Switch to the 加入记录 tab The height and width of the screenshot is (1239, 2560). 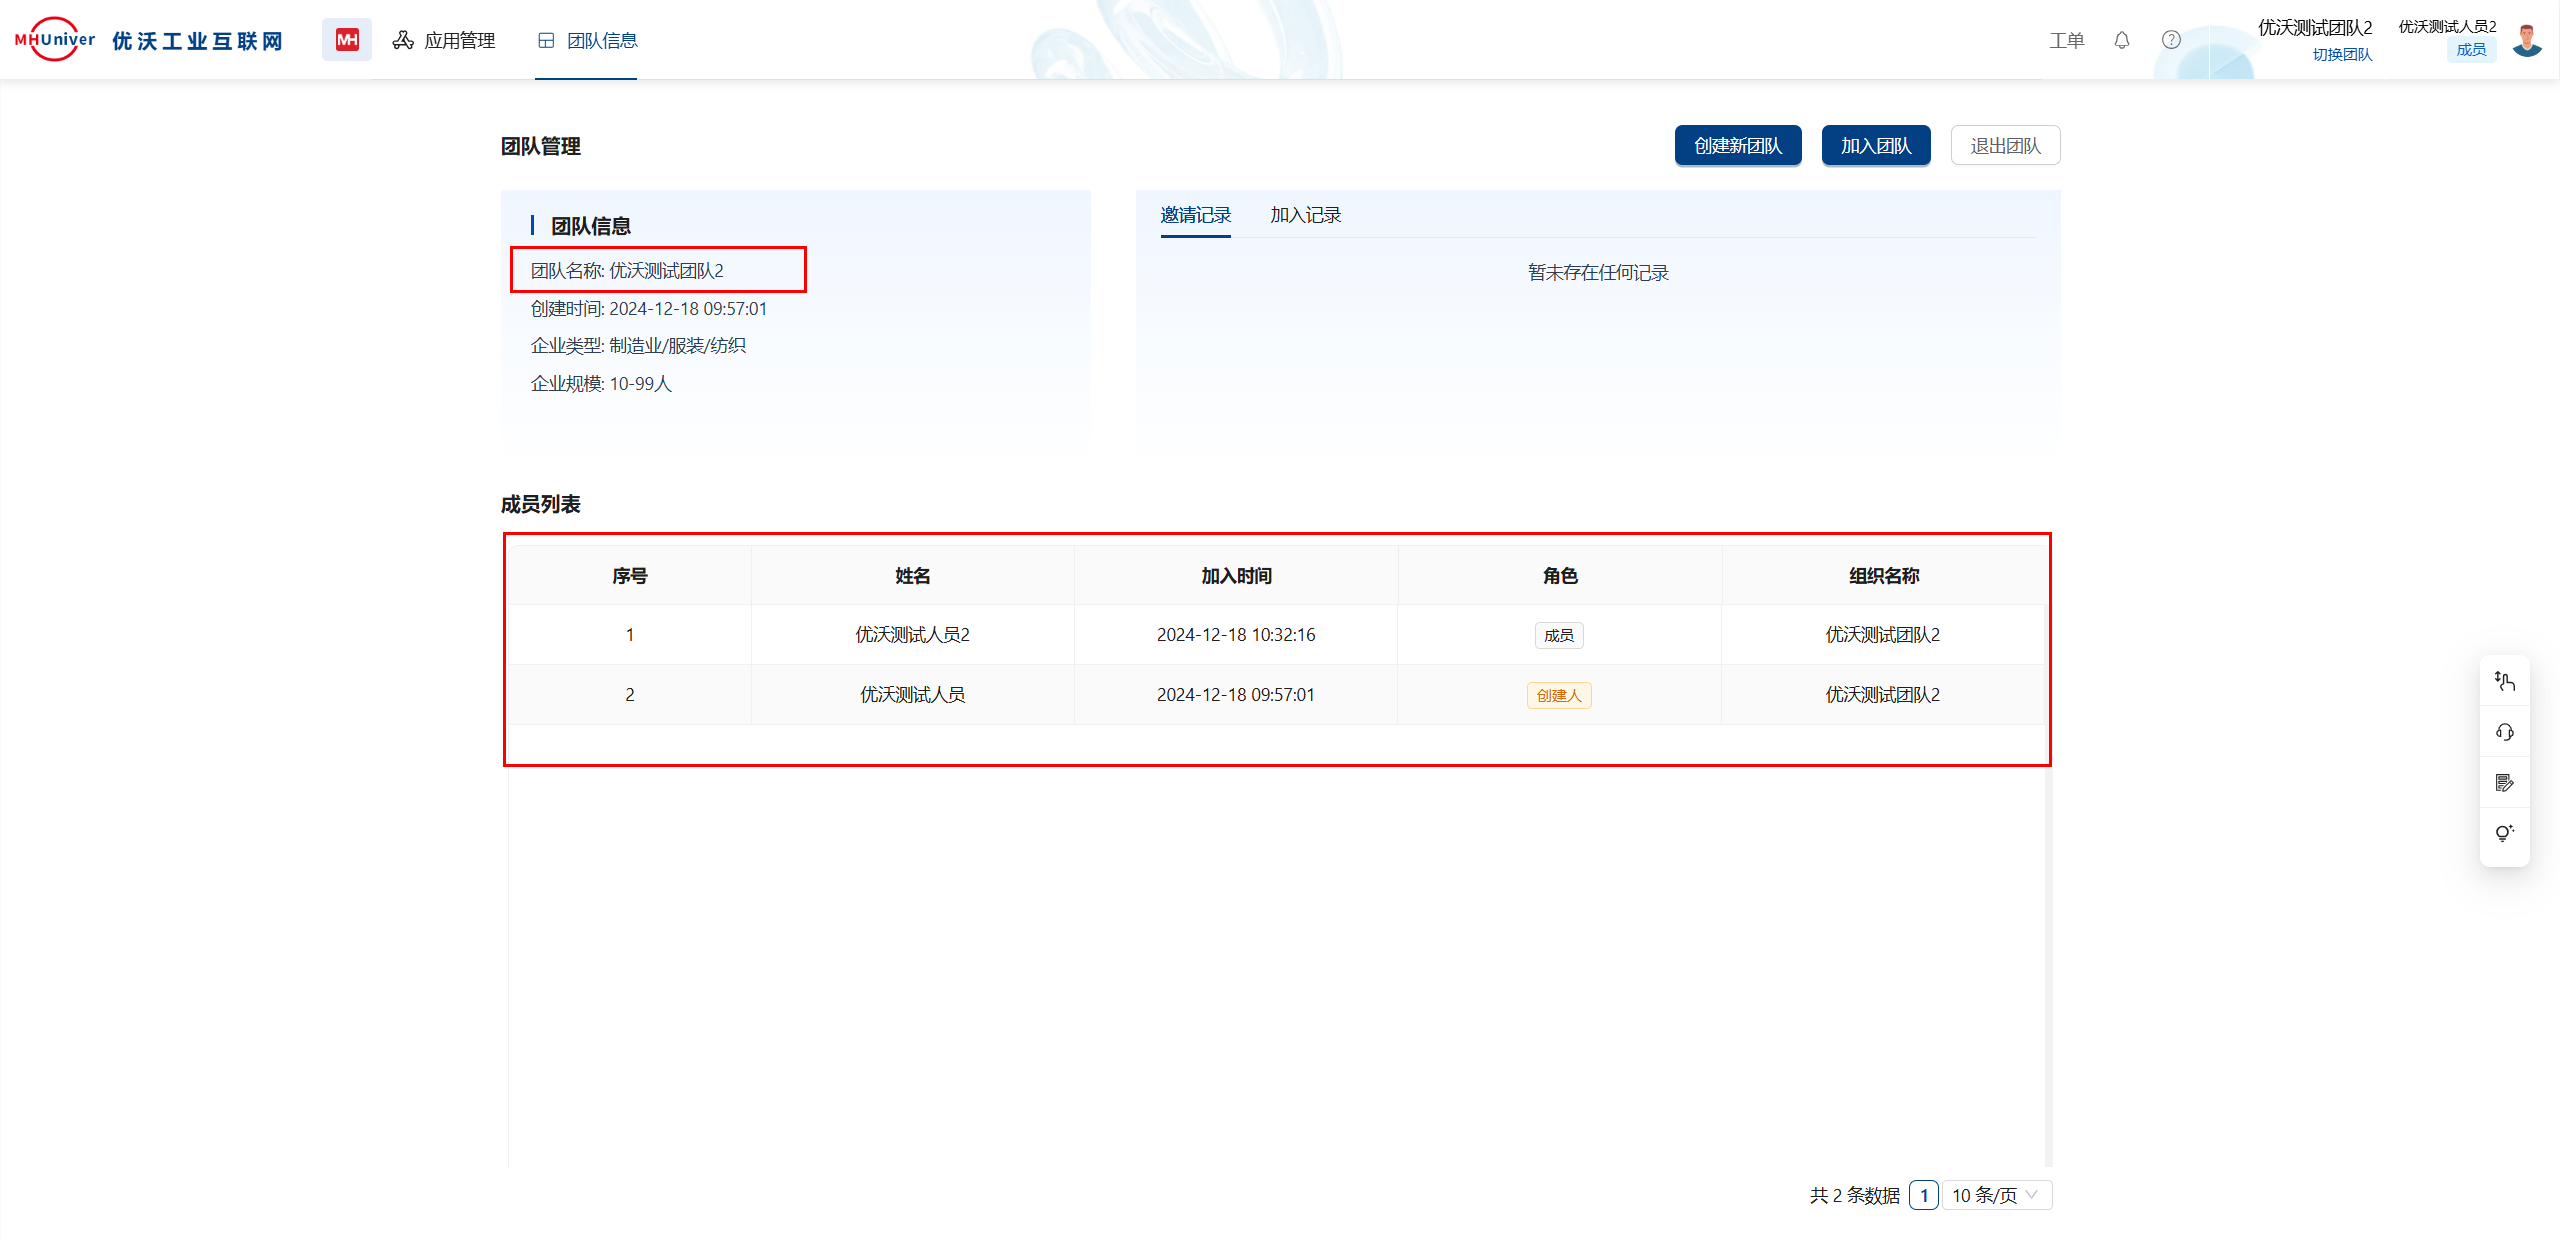coord(1305,215)
